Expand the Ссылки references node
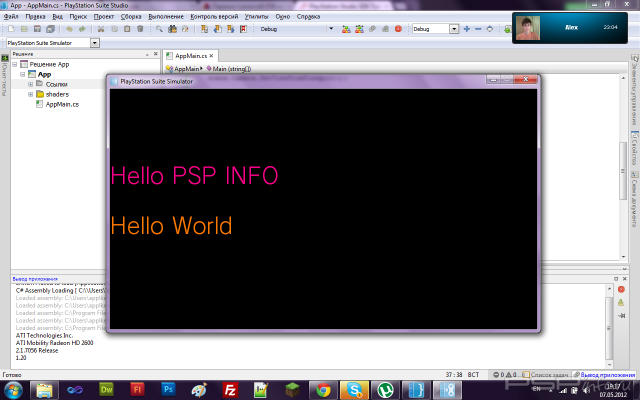This screenshot has height=400, width=640. (31, 84)
